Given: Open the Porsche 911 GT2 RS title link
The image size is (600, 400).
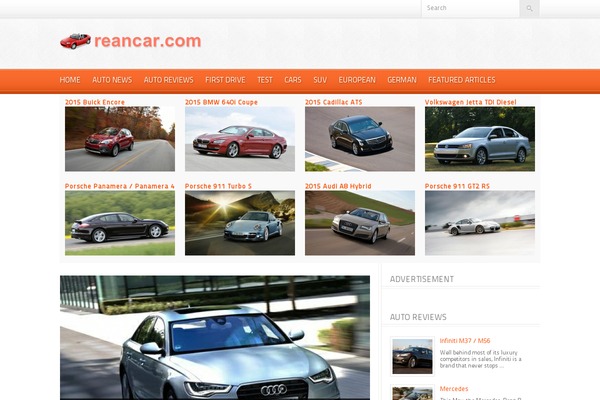Looking at the screenshot, I should [x=457, y=186].
